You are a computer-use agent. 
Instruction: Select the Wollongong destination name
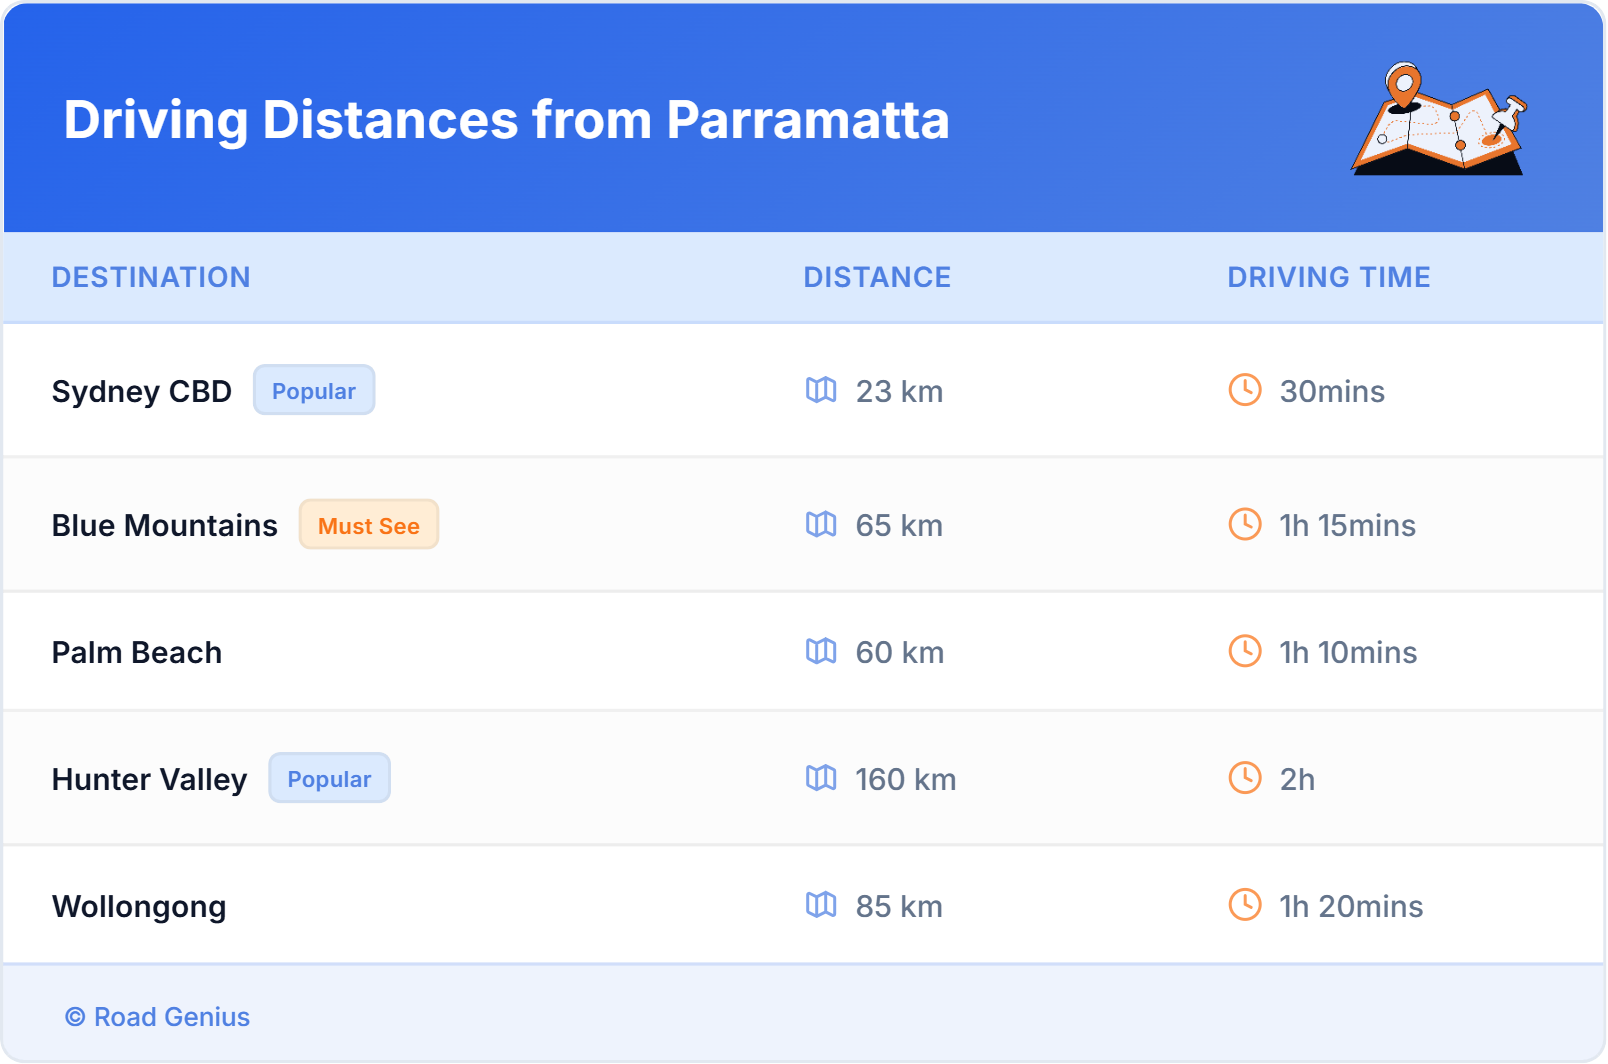[x=139, y=906]
